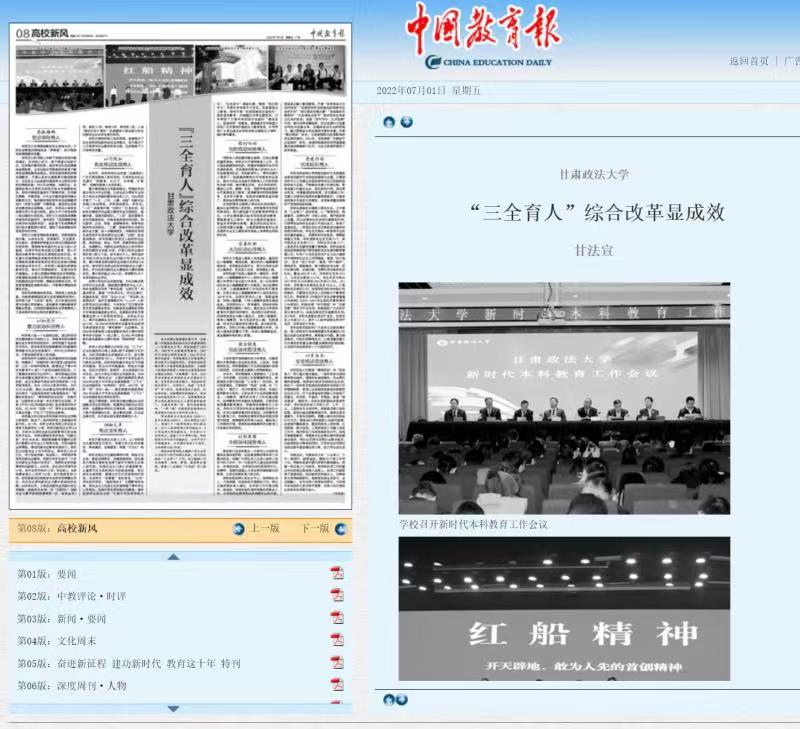Collapse page list with the up triangle
The height and width of the screenshot is (729, 800).
click(173, 557)
